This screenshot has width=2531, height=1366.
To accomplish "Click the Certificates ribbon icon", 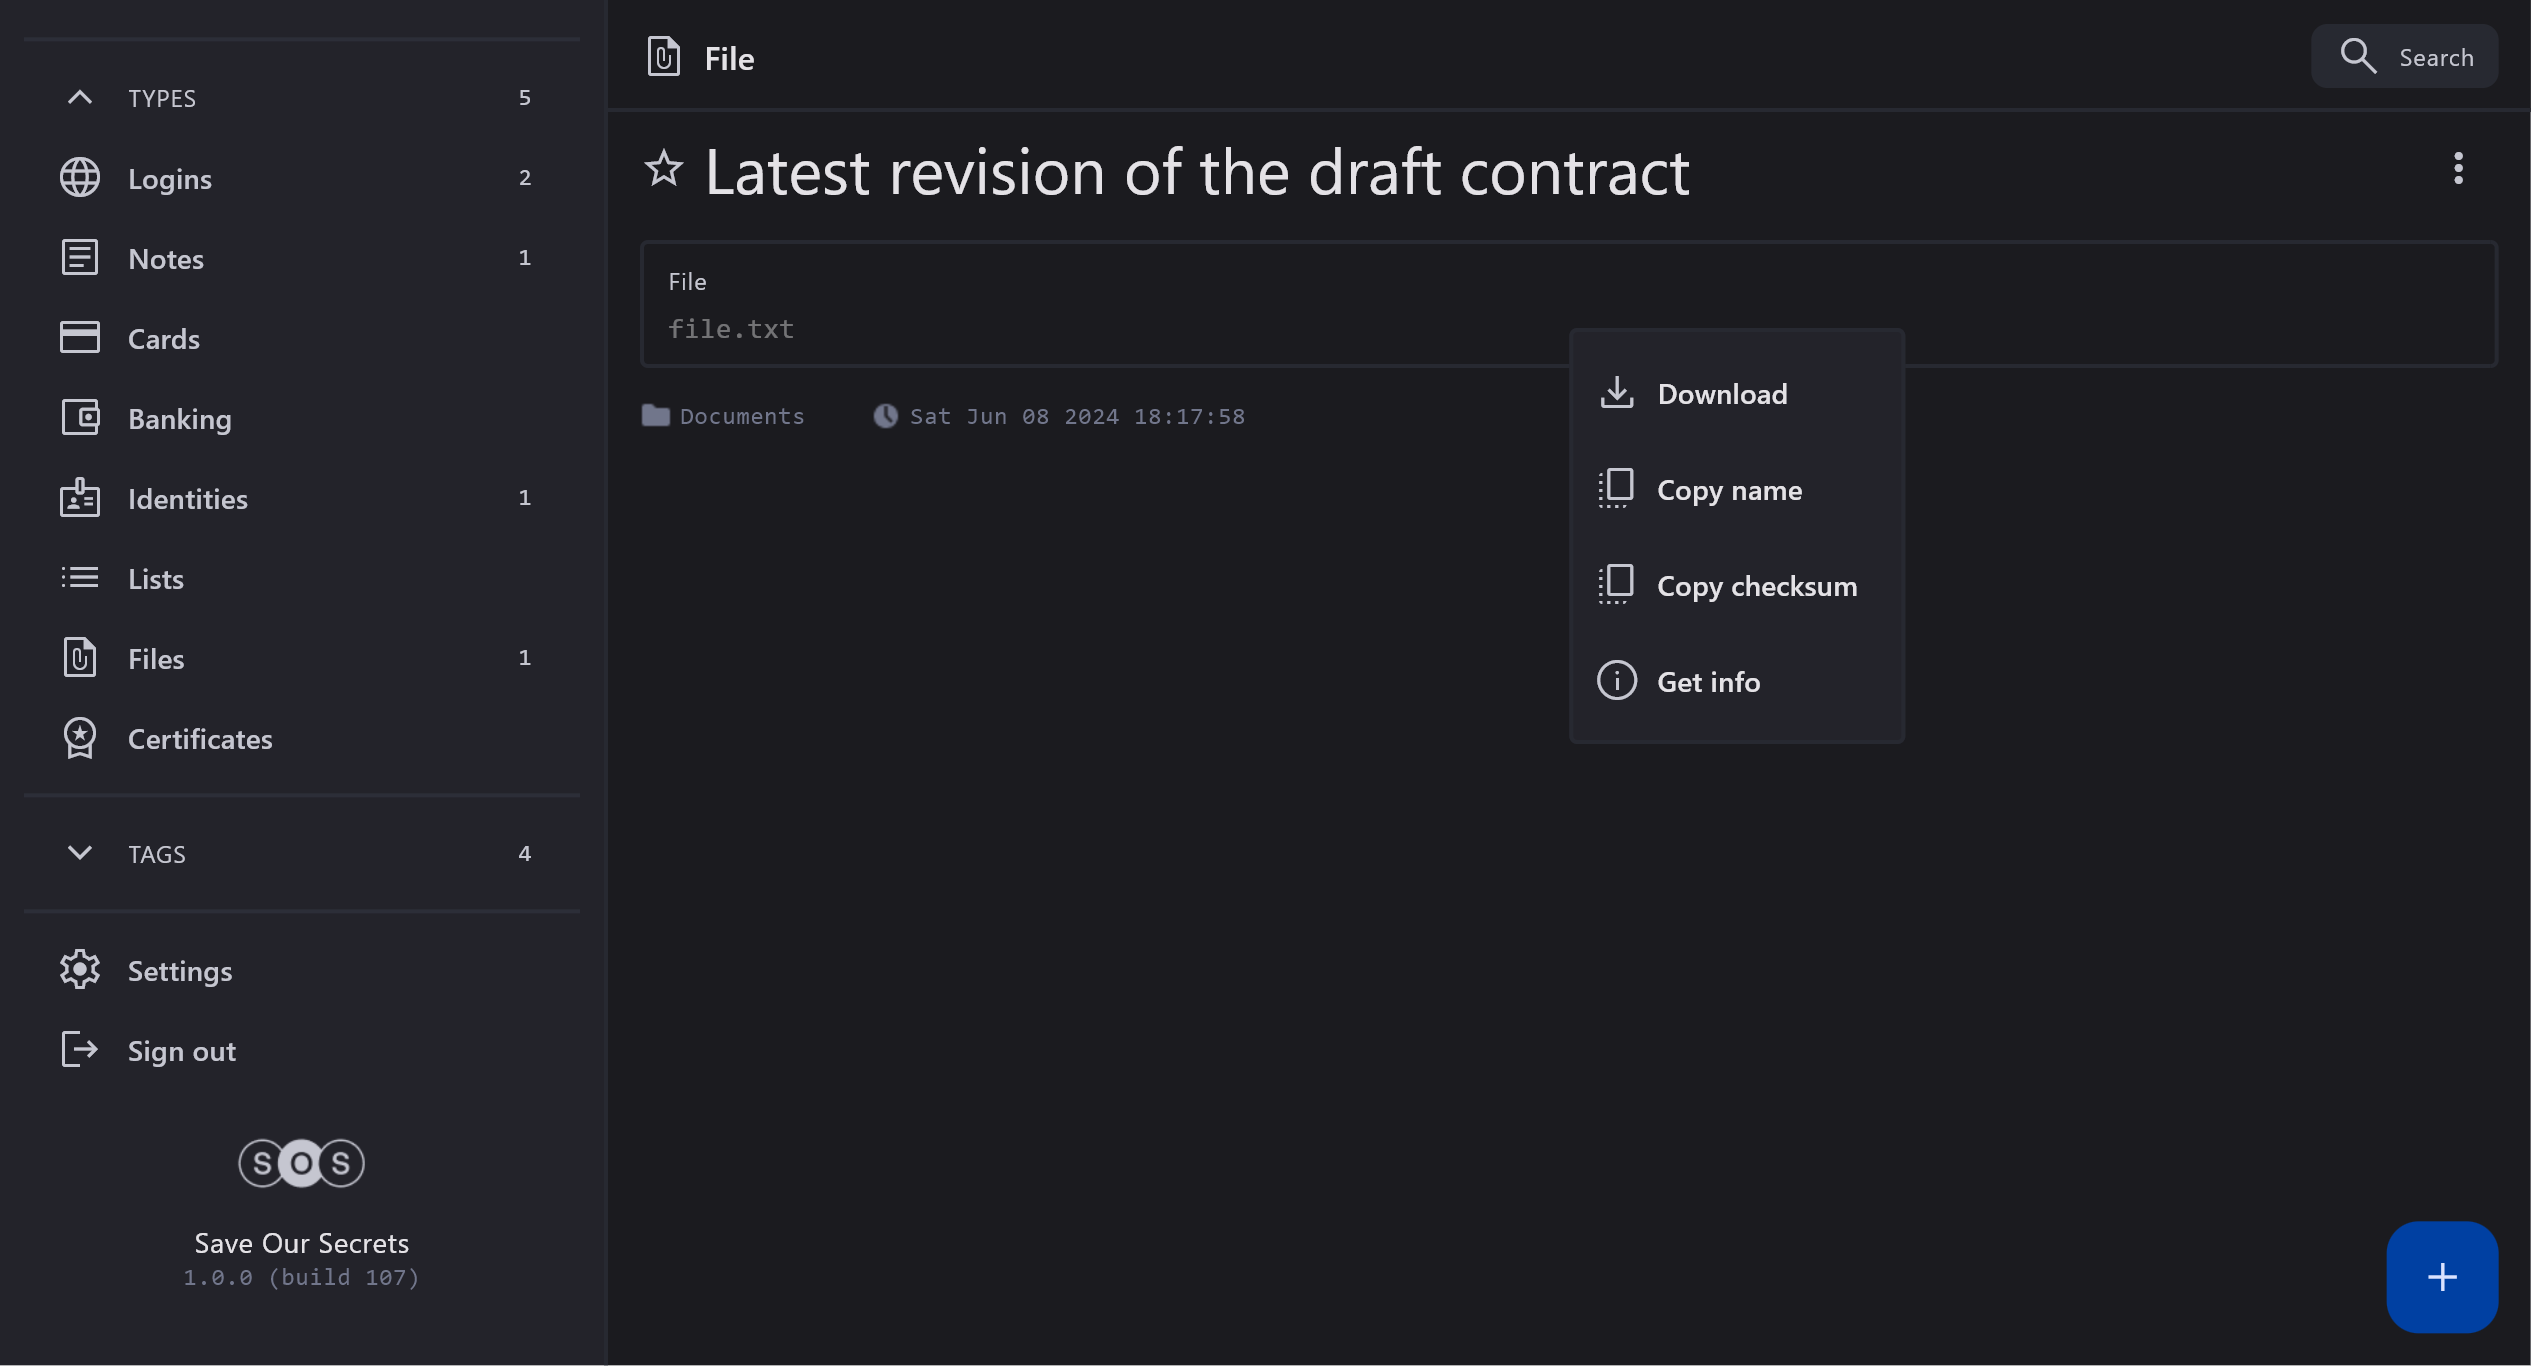I will [80, 739].
